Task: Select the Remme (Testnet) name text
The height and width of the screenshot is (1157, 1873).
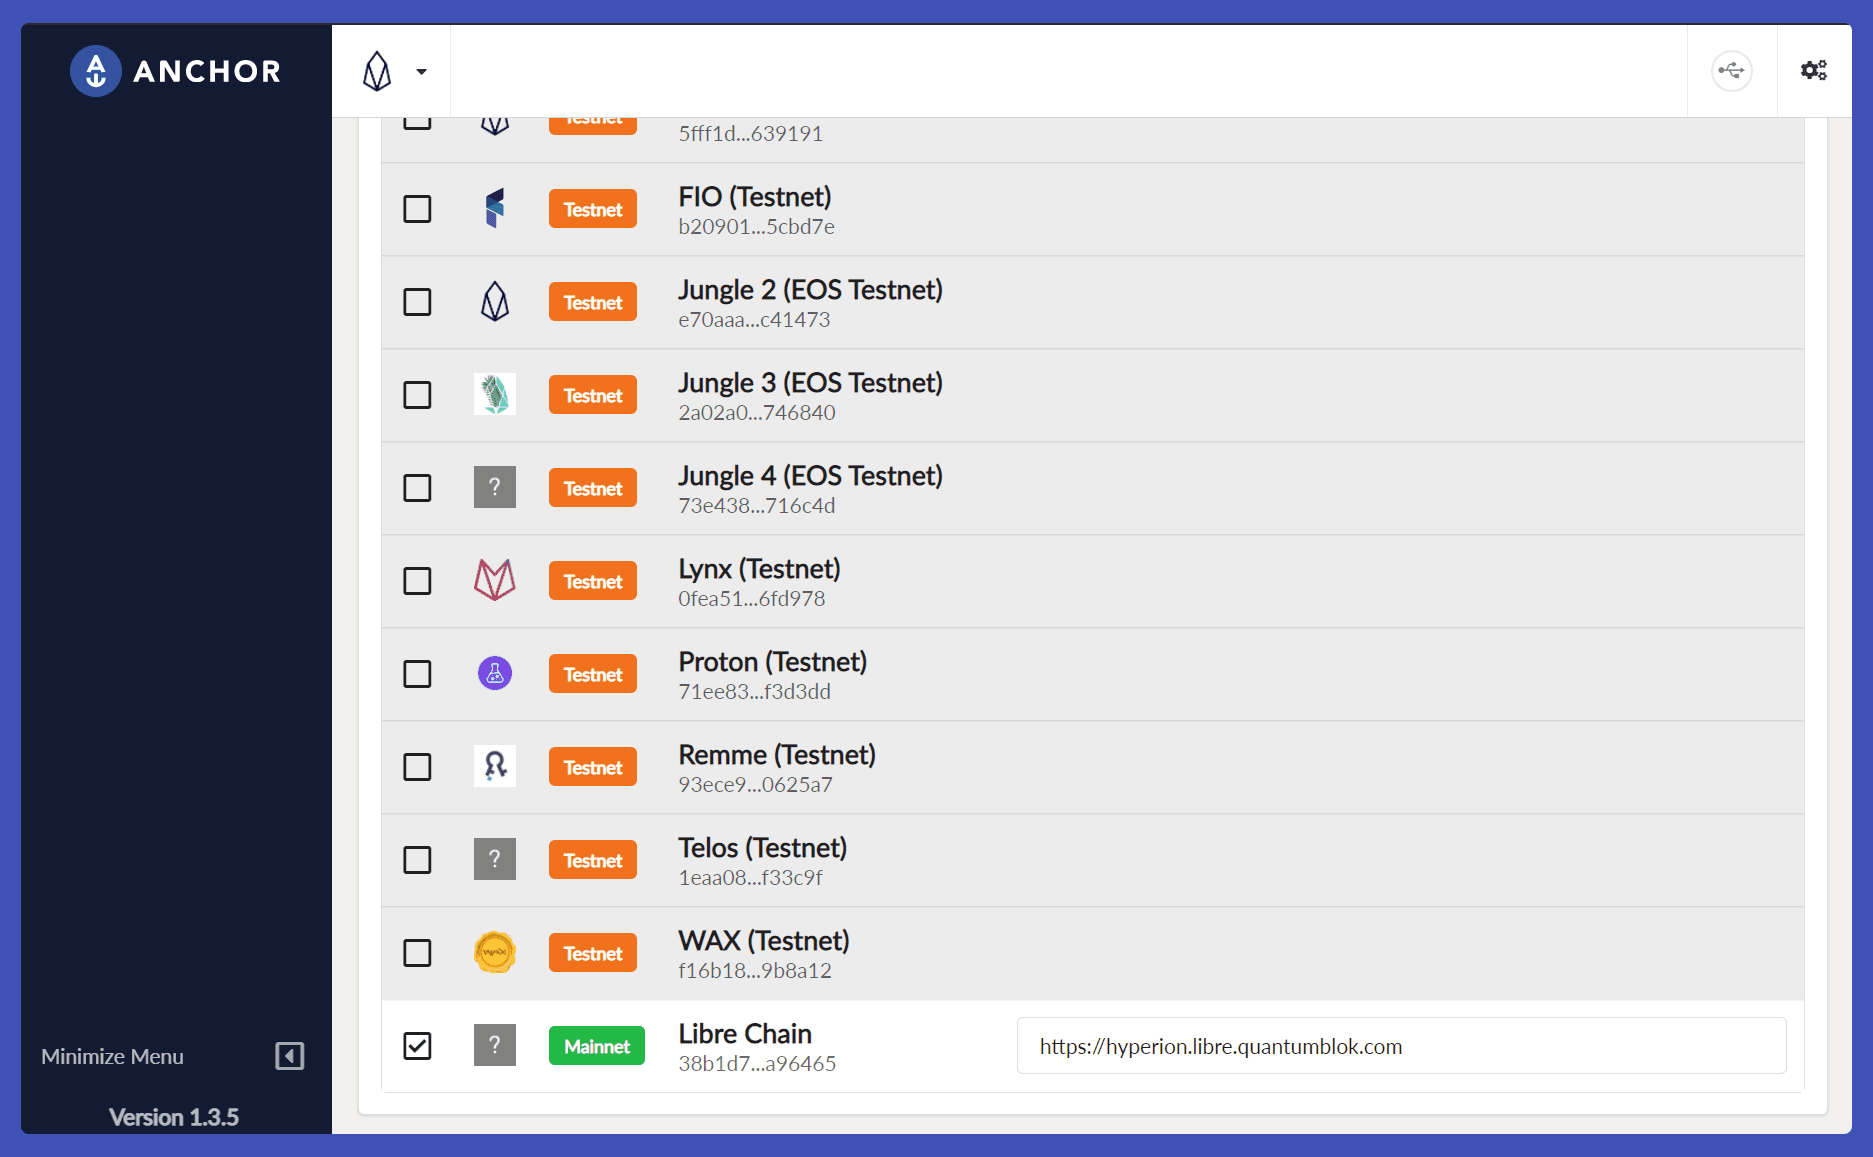Action: tap(777, 755)
